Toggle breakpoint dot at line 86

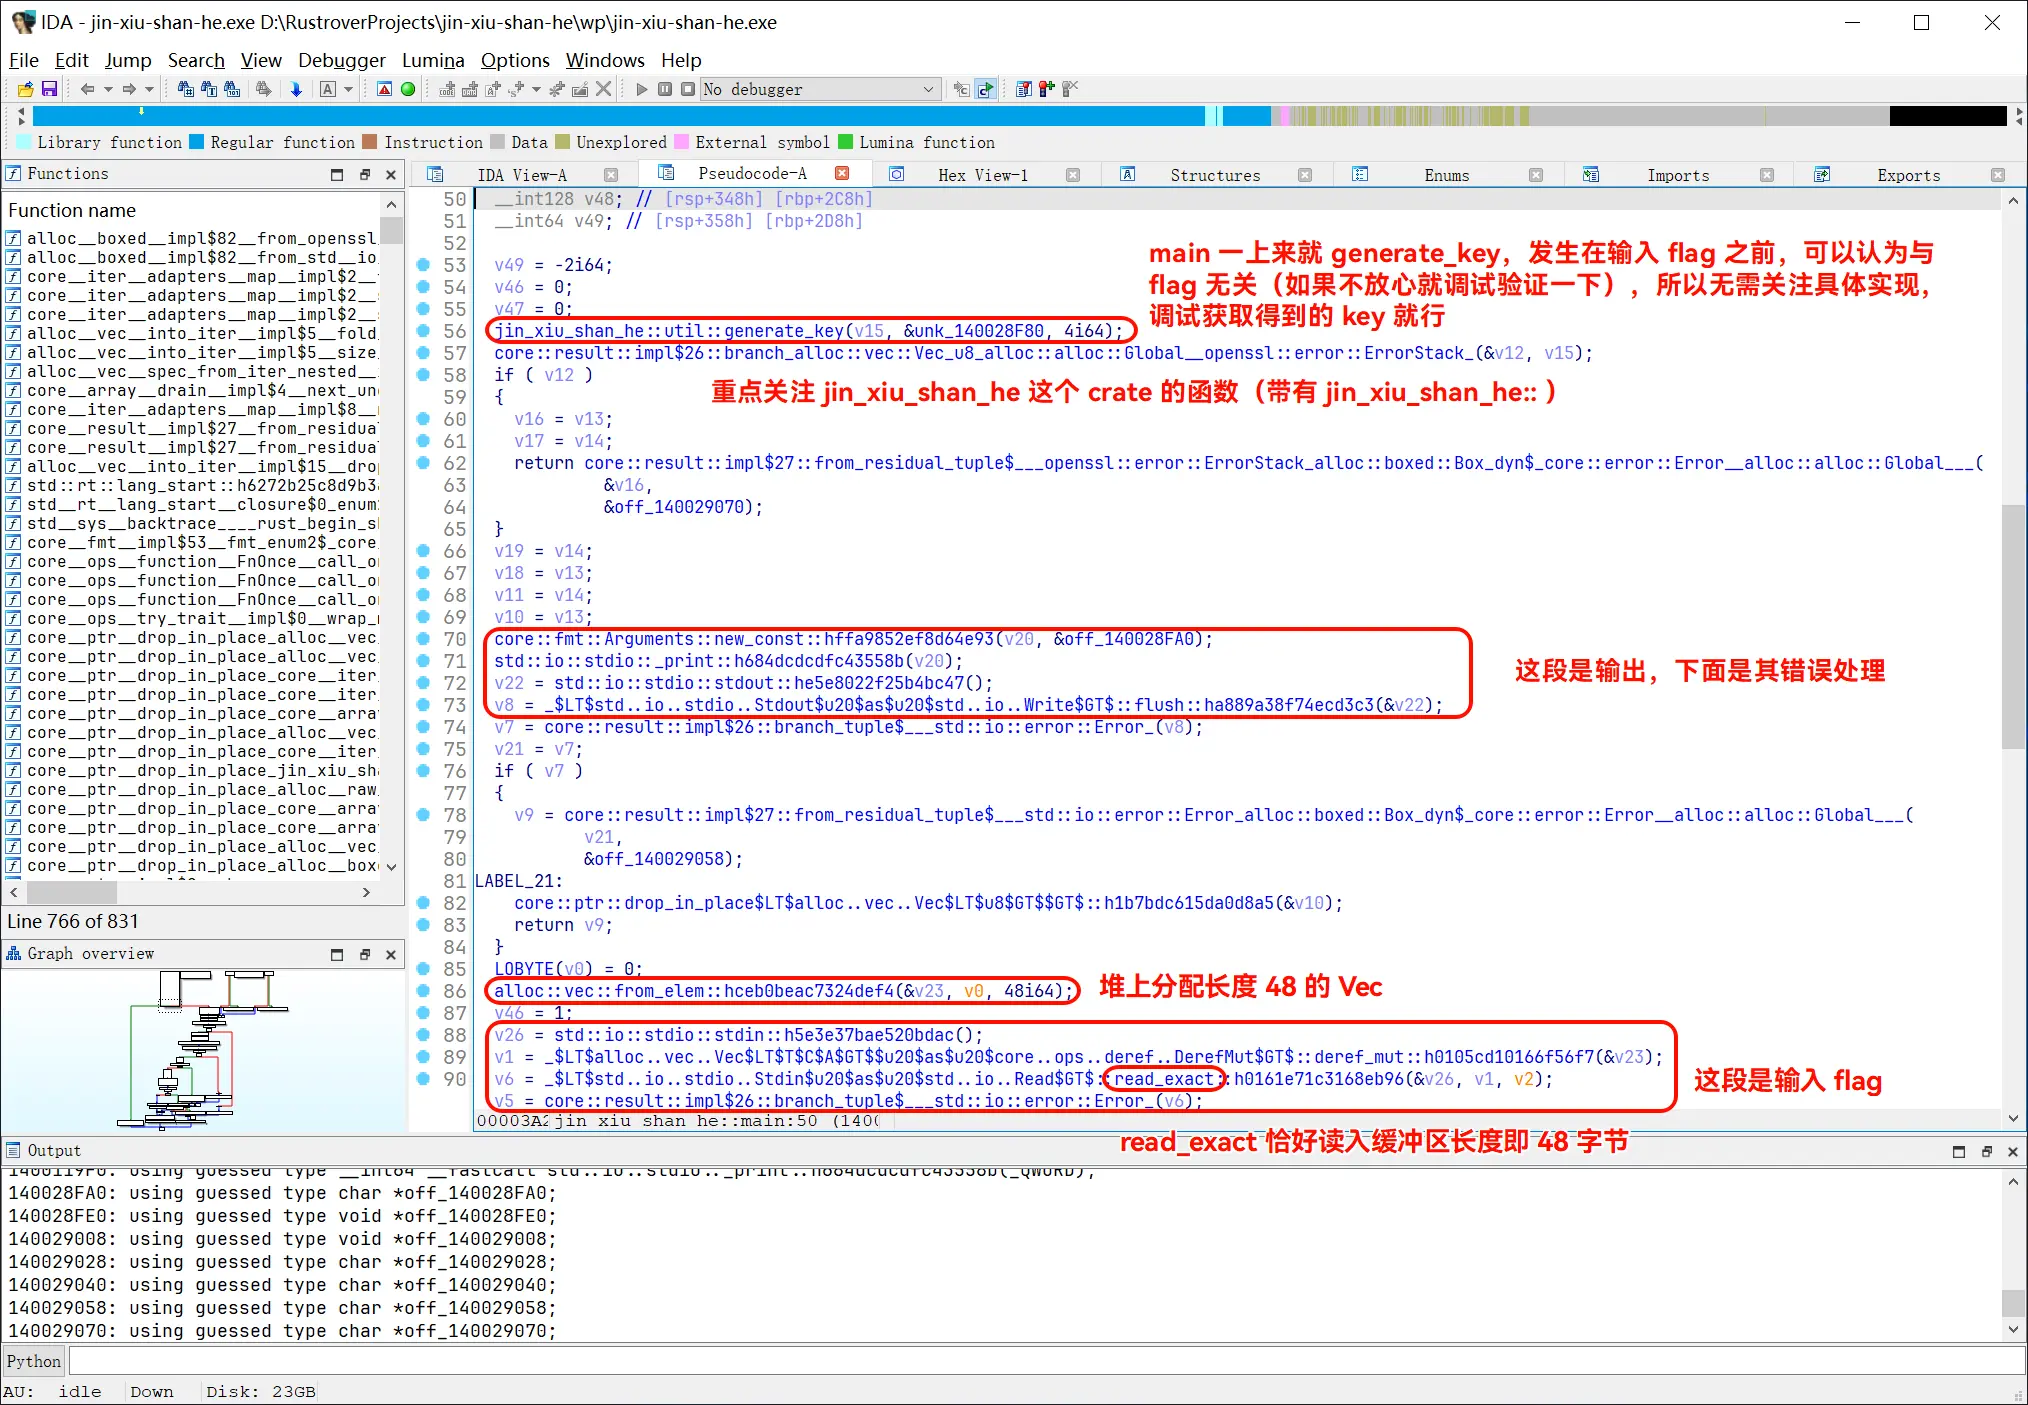(423, 991)
